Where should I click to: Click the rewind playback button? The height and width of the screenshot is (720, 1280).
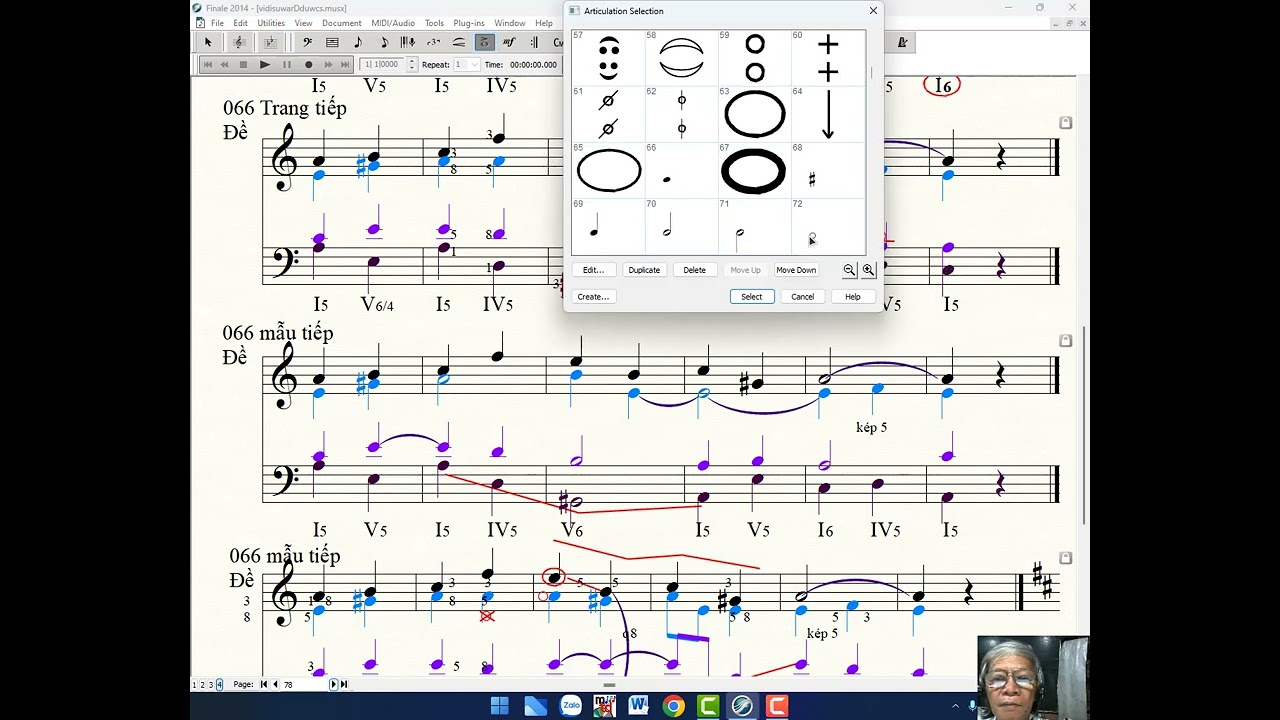pyautogui.click(x=224, y=65)
